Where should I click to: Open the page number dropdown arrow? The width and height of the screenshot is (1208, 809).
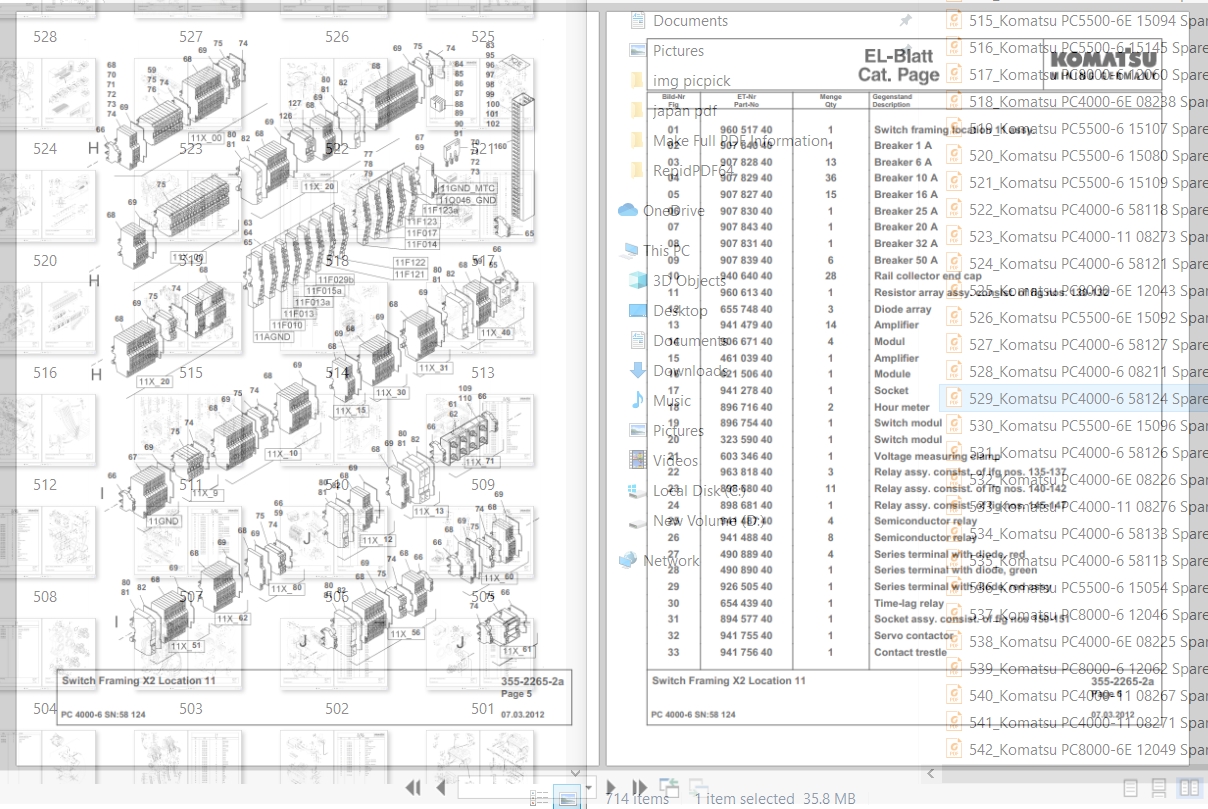590,787
